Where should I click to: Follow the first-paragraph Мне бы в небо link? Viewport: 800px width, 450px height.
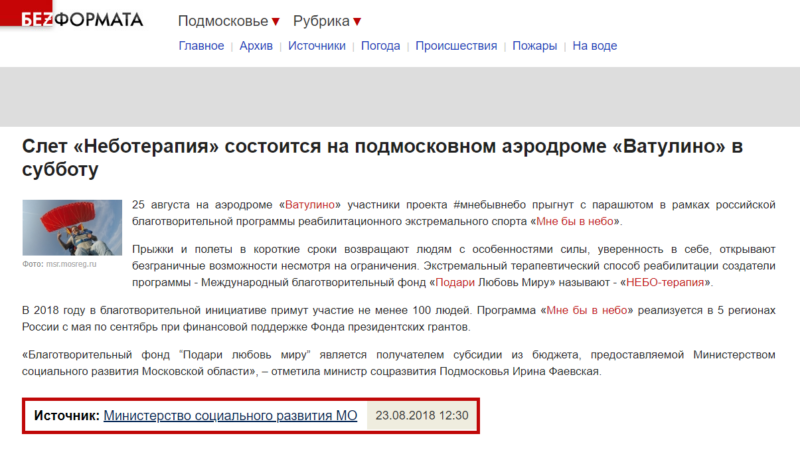[x=574, y=221]
